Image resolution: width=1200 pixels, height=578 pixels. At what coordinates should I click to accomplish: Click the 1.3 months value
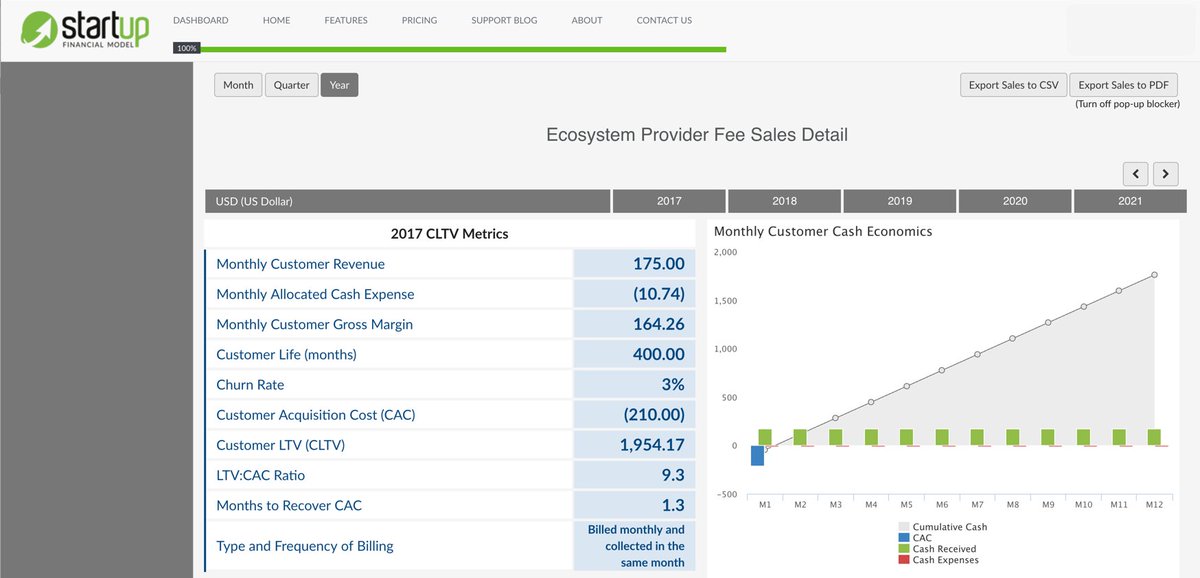[673, 505]
